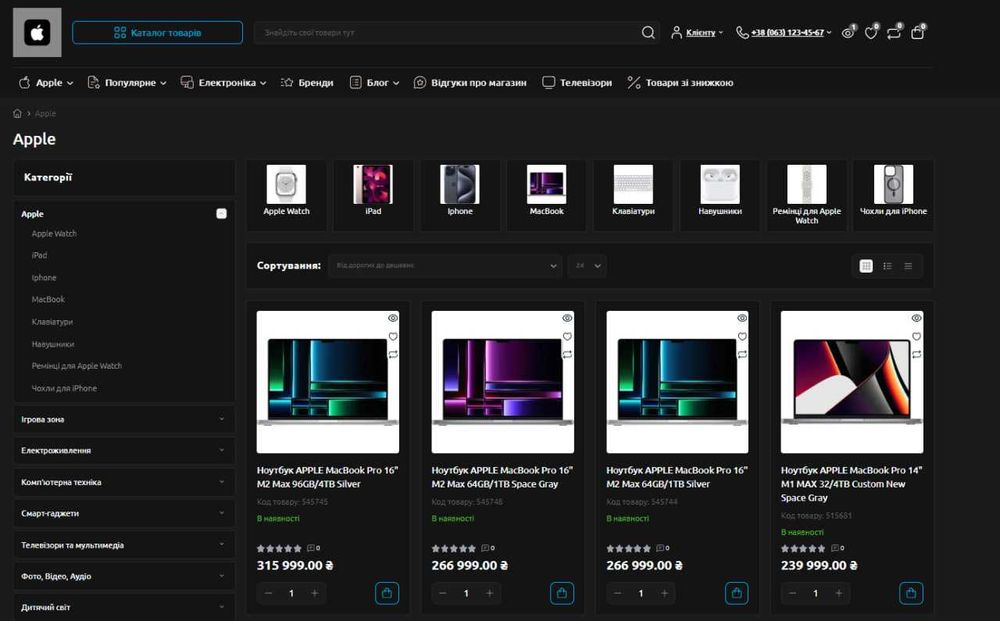Open the shopping cart icon in header

(917, 33)
